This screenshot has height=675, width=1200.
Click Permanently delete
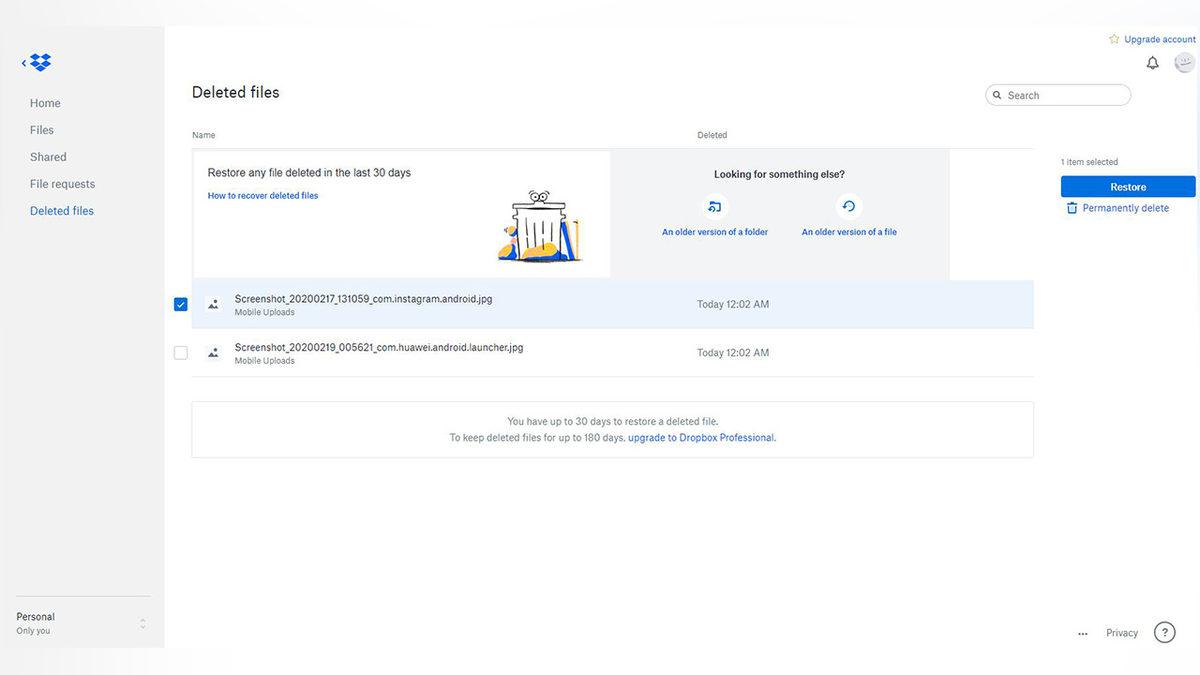[x=1124, y=208]
